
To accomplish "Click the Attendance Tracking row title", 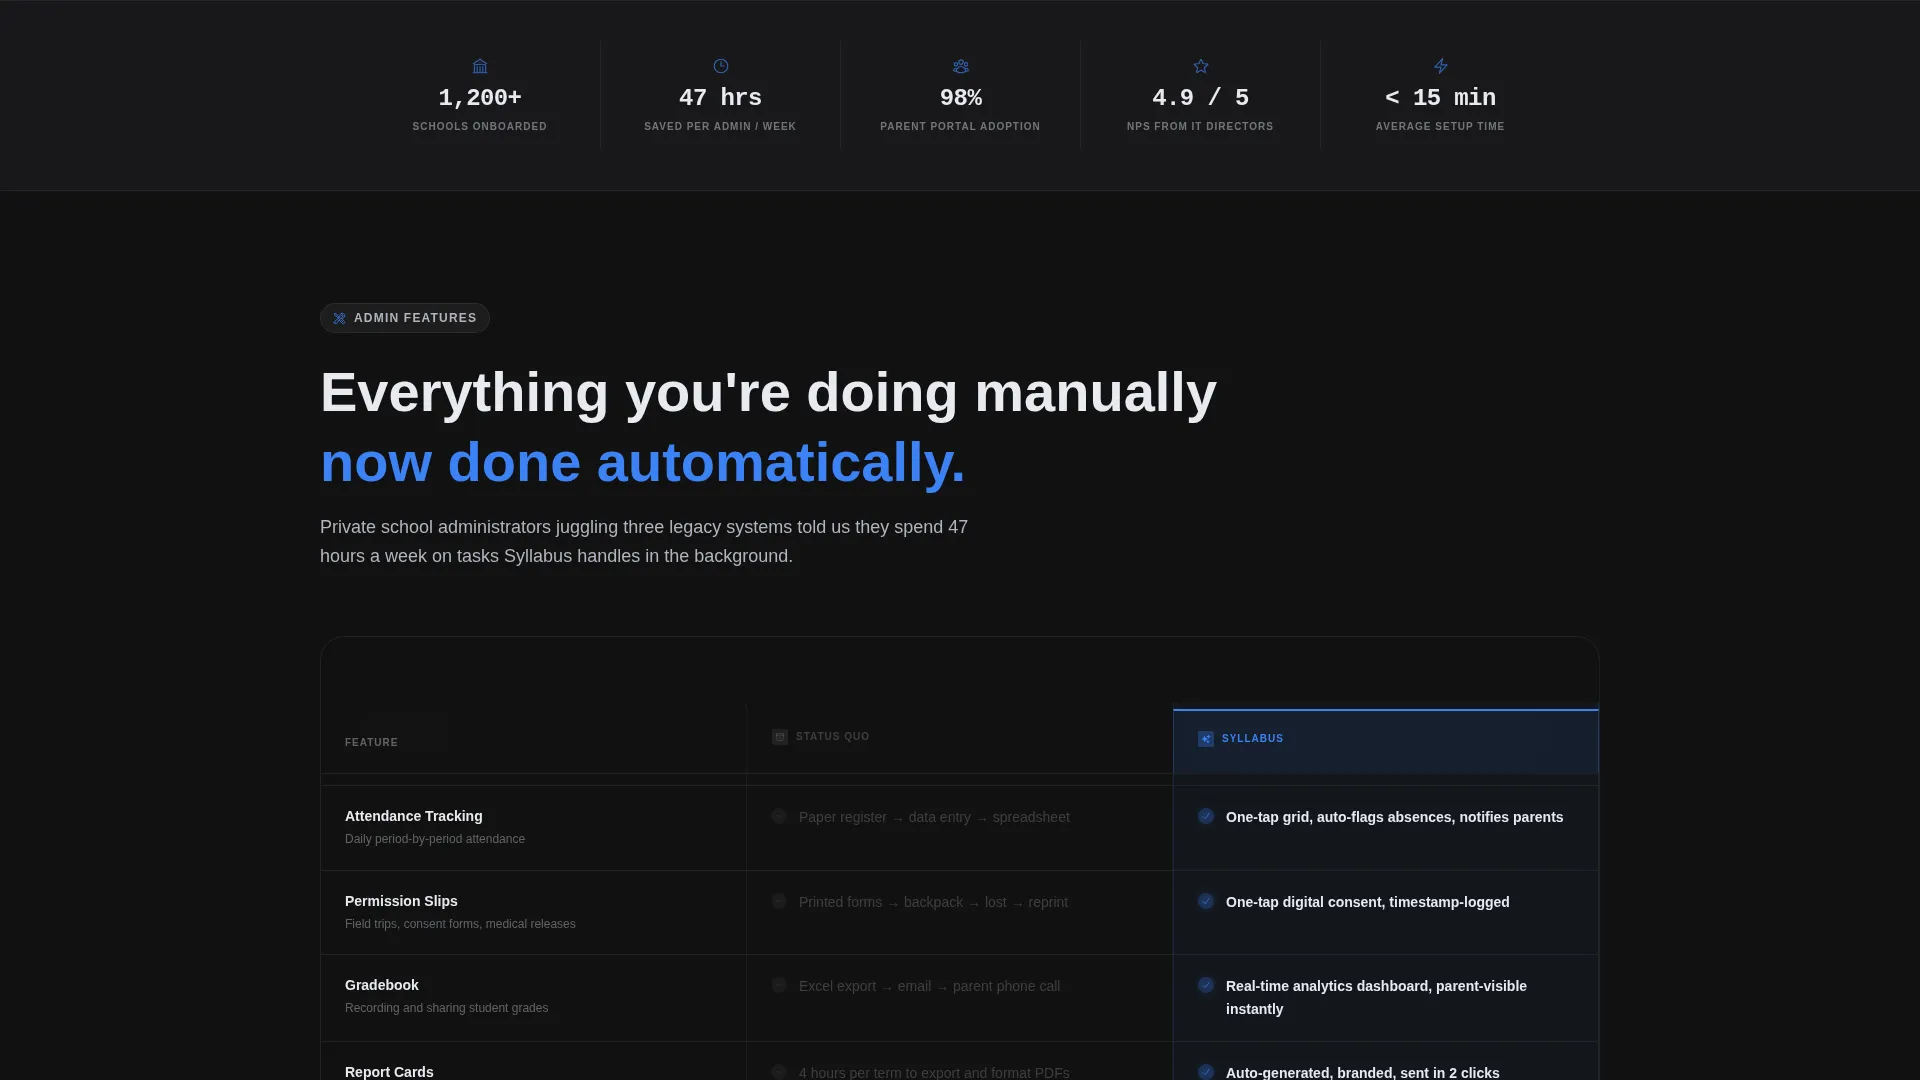I will (x=414, y=816).
